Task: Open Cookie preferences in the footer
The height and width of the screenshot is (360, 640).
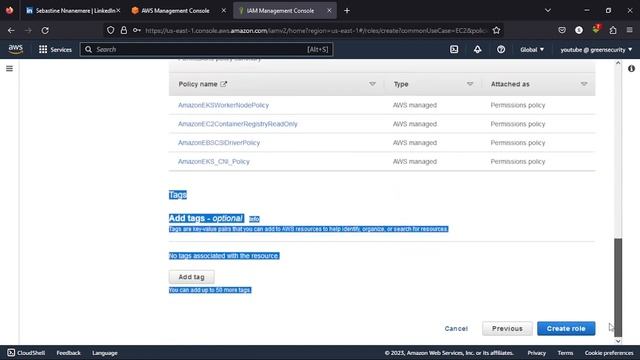Action: pyautogui.click(x=609, y=353)
